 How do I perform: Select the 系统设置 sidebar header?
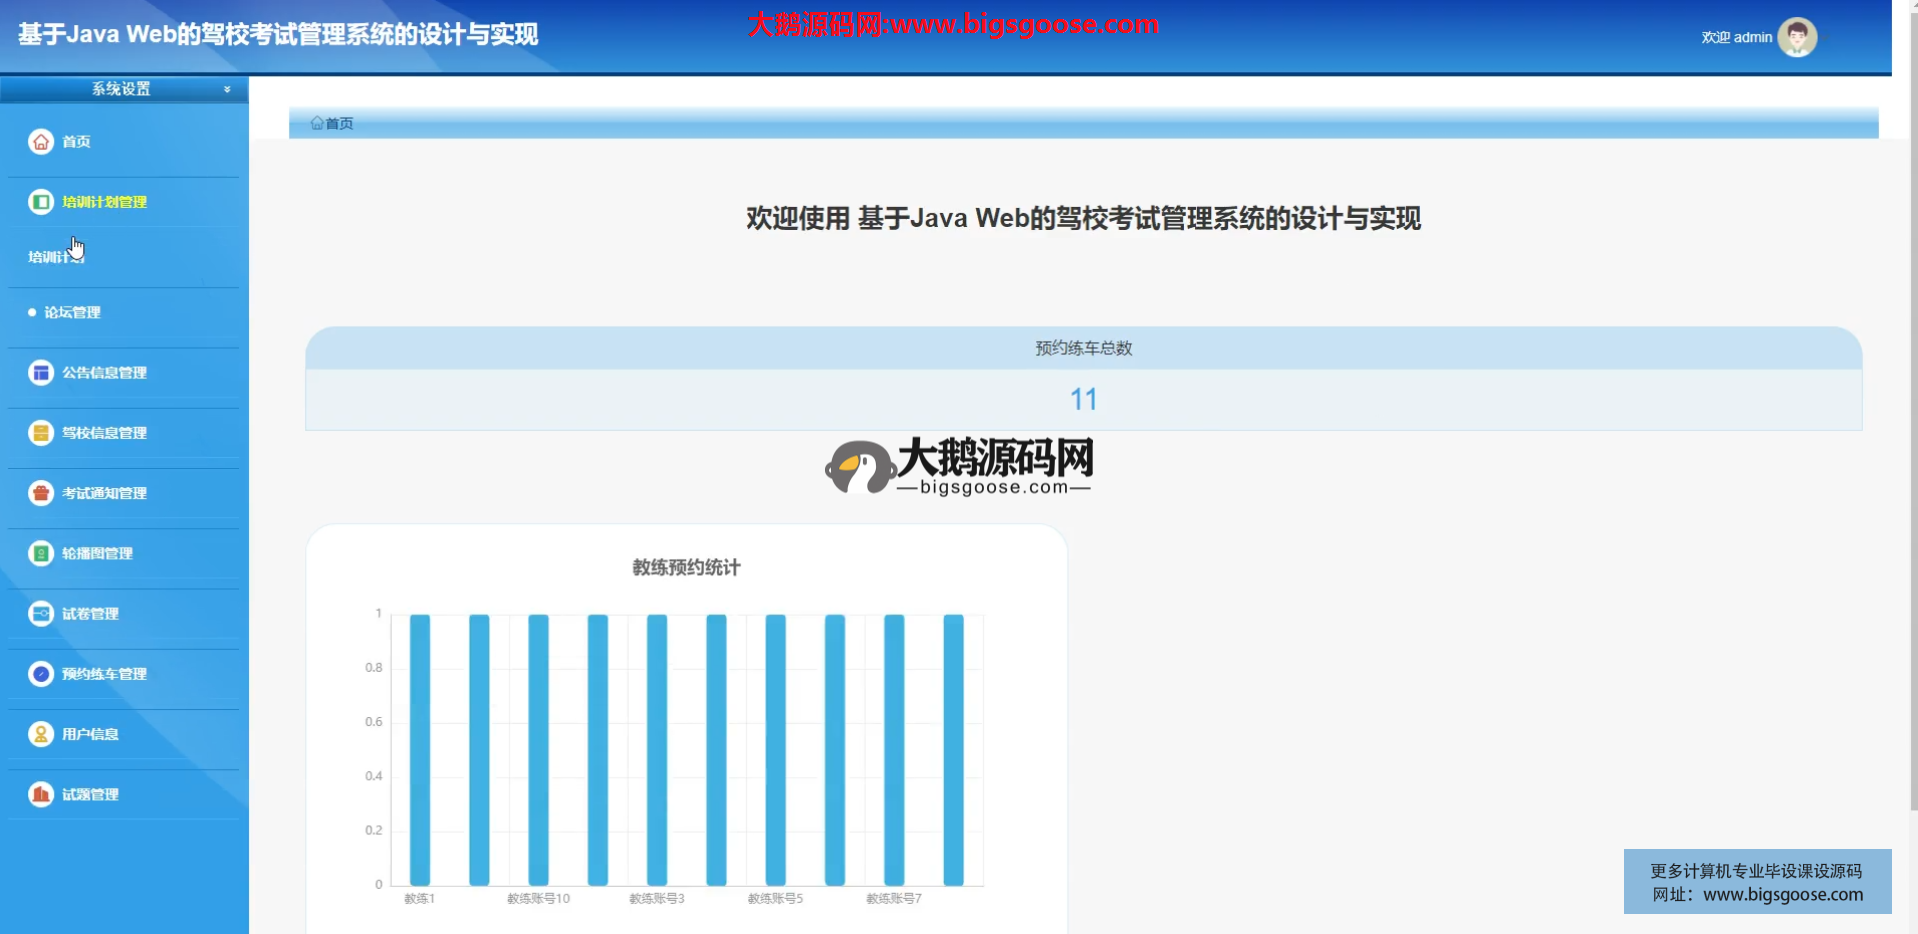(121, 89)
